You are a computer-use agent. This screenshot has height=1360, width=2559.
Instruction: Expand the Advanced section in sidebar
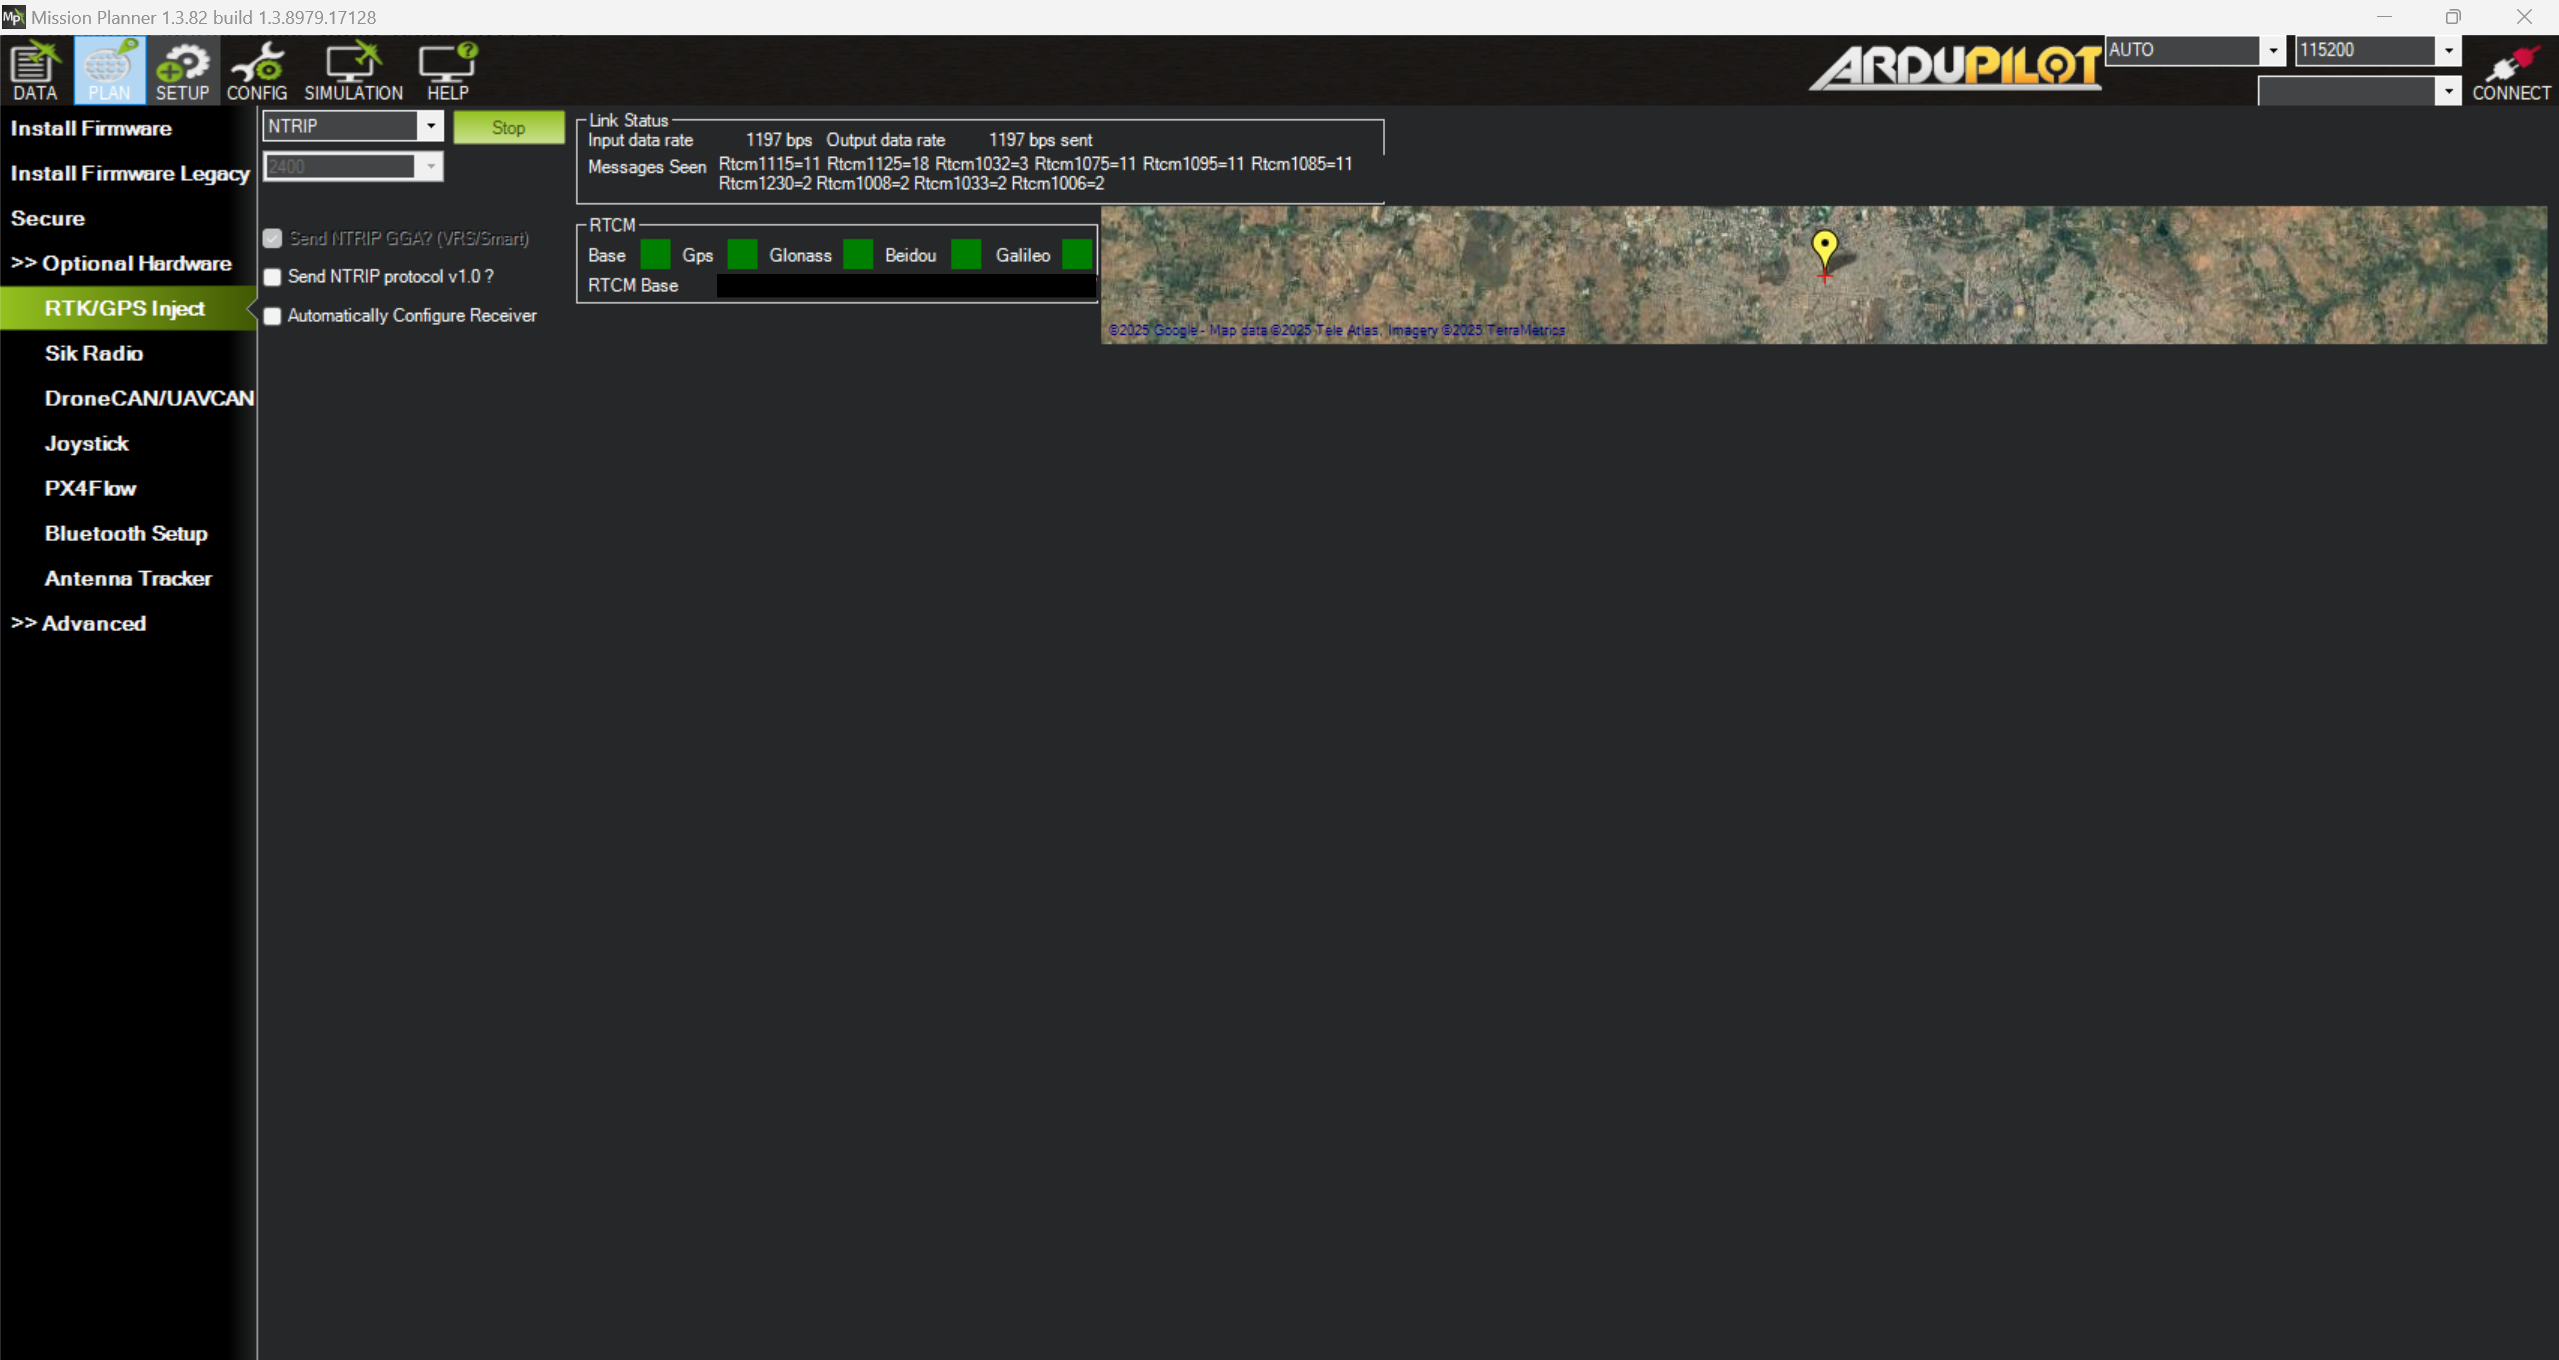[x=79, y=623]
